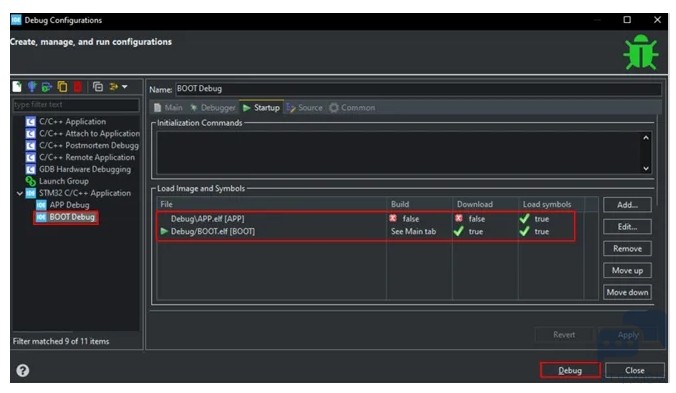Click the Launch Group chain icon
Viewport: 676px width, 393px height.
[30, 181]
